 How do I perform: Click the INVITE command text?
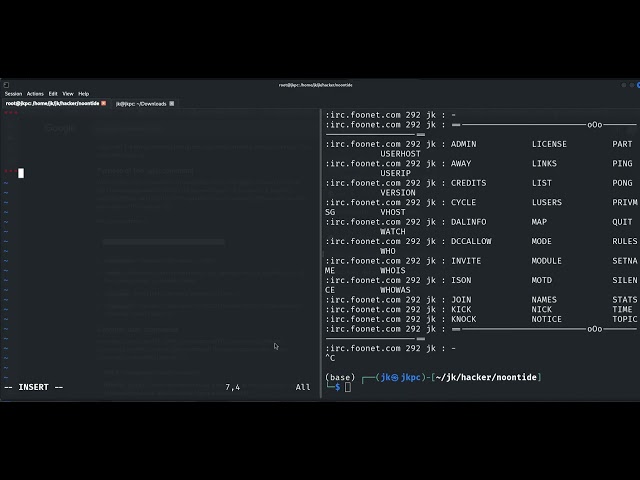pos(466,261)
